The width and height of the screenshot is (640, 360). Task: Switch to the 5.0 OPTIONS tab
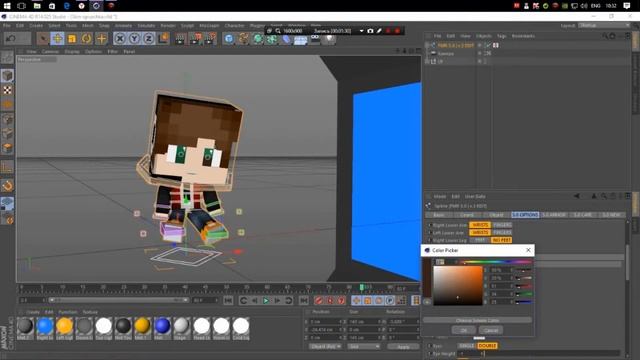click(x=525, y=215)
